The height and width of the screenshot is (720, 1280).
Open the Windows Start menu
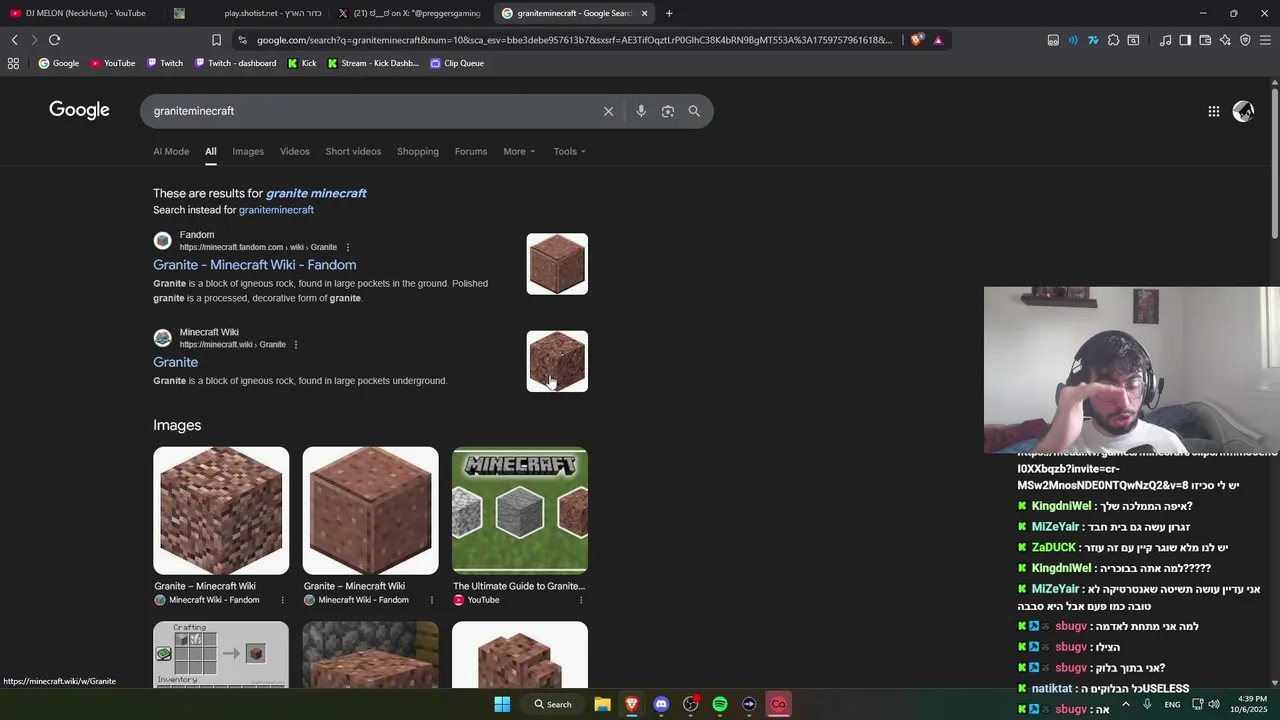(502, 704)
